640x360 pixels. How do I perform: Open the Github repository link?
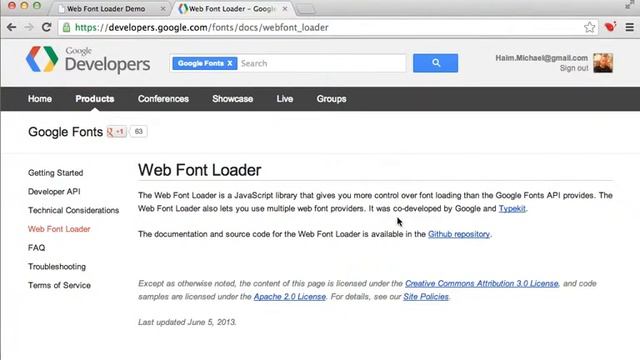point(459,234)
